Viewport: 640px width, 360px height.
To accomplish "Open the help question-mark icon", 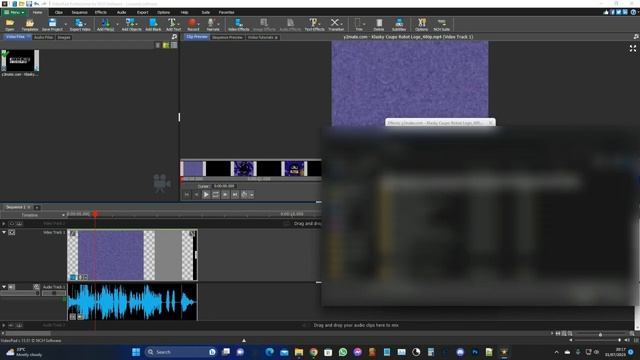I will [633, 12].
